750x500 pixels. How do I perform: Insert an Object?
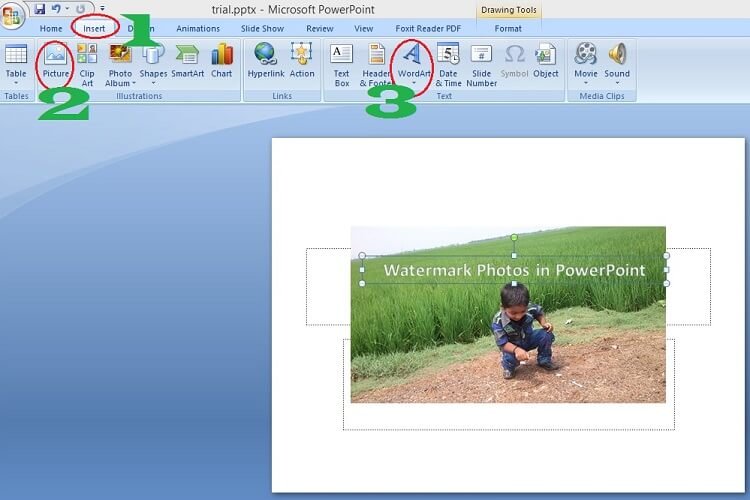pos(546,61)
